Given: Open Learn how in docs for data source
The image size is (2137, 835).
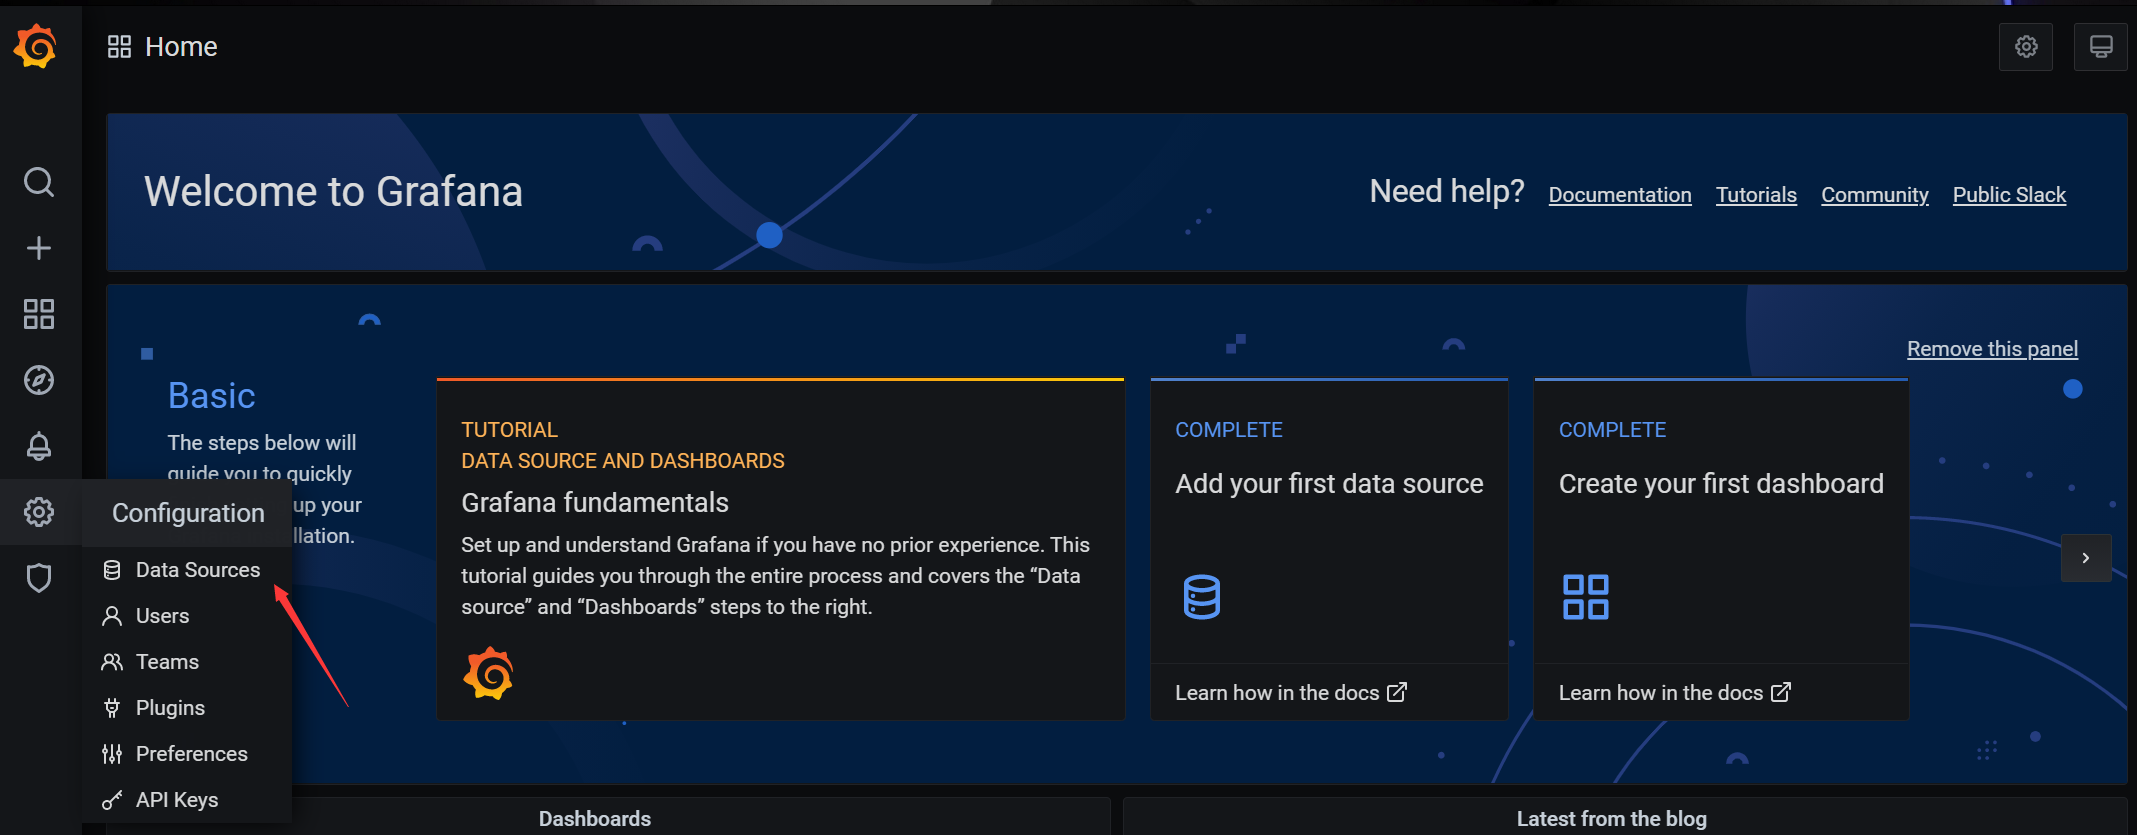Looking at the screenshot, I should [1291, 693].
